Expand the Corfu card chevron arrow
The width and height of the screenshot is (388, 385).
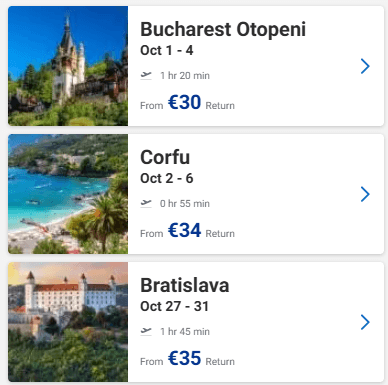click(x=365, y=194)
